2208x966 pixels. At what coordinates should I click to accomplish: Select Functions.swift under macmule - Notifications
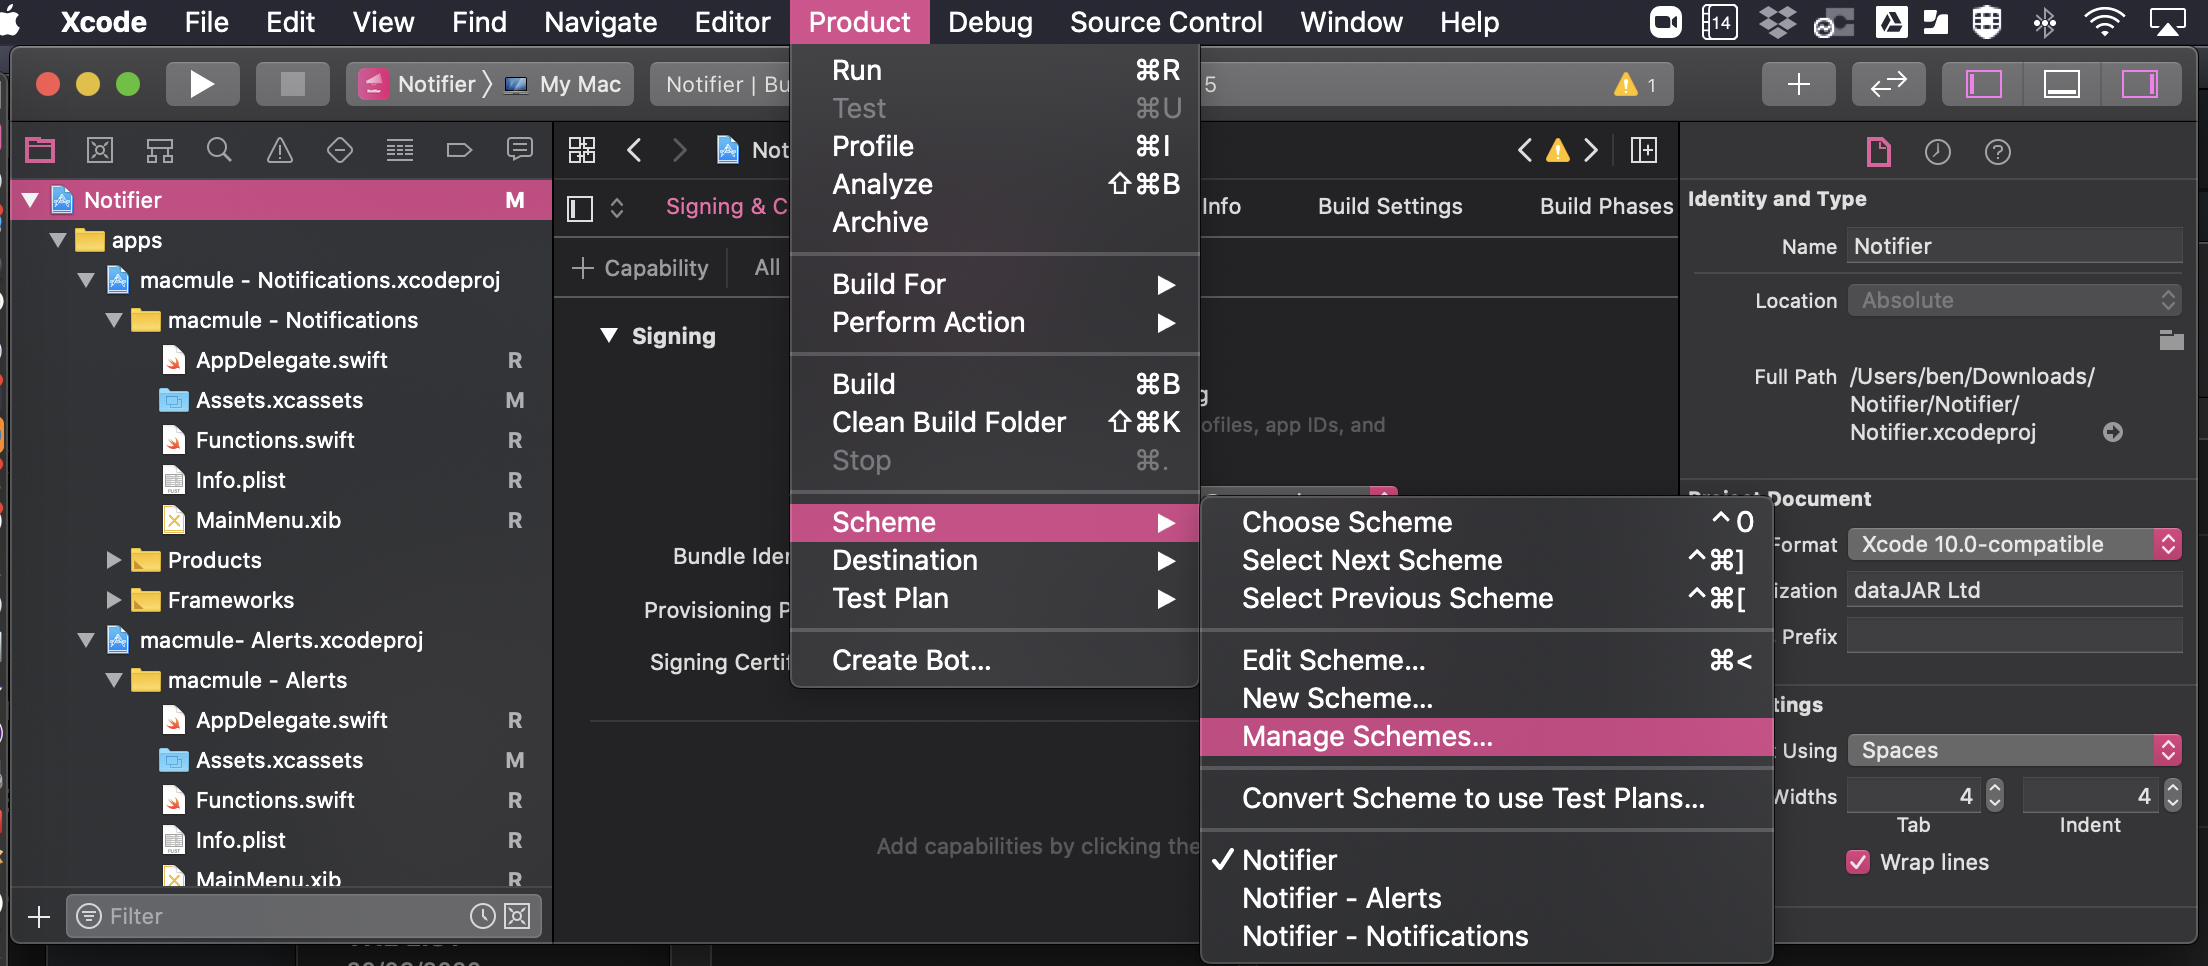(x=275, y=440)
